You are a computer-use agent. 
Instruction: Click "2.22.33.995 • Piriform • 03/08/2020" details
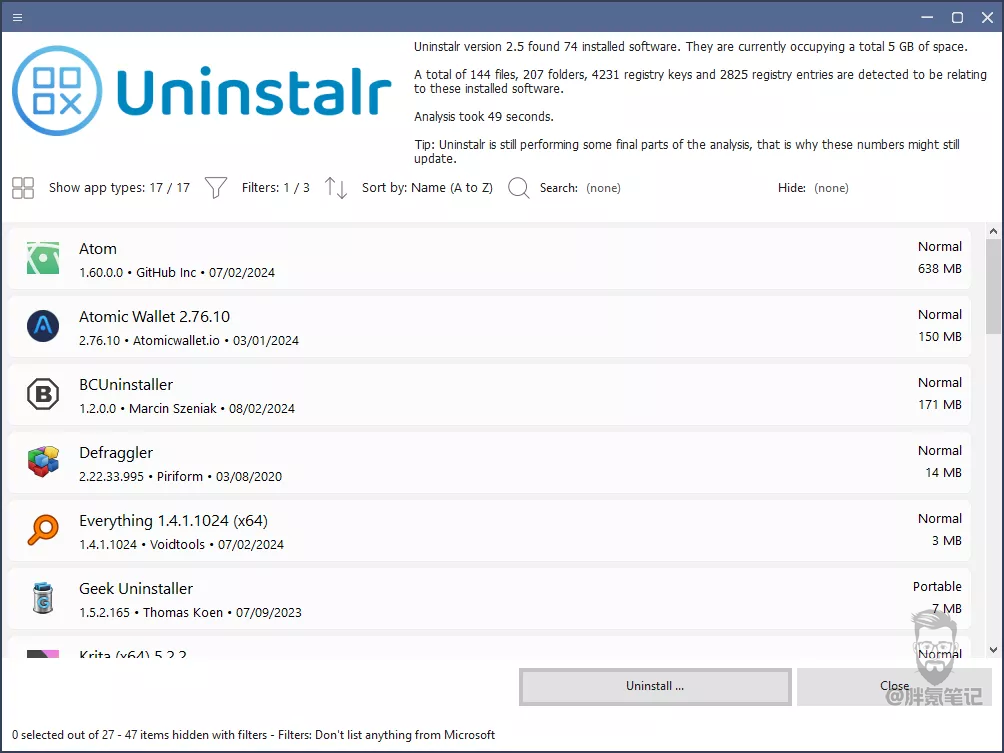point(181,476)
